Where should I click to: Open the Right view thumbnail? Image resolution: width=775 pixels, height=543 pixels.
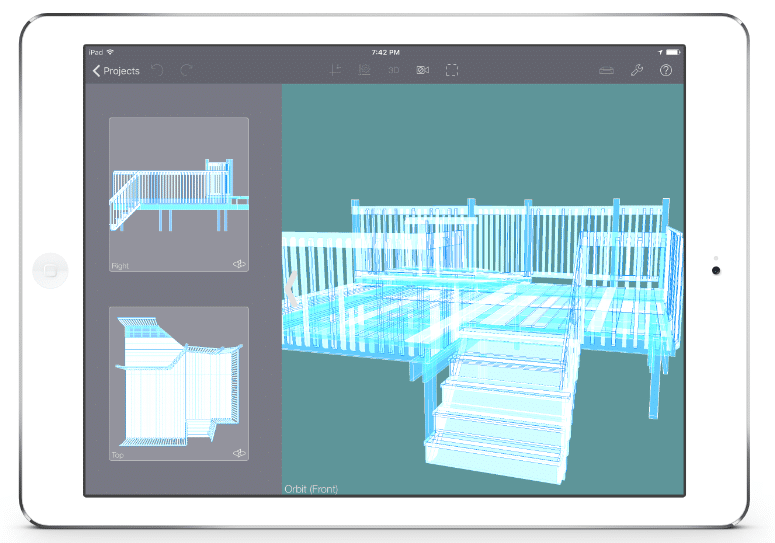pyautogui.click(x=179, y=194)
